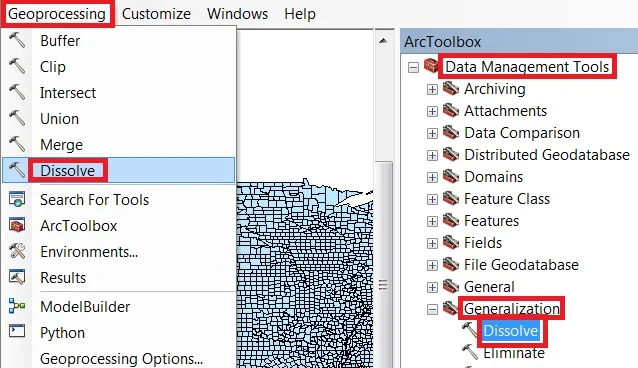Open the Windows menu
The image size is (638, 368).
(237, 14)
